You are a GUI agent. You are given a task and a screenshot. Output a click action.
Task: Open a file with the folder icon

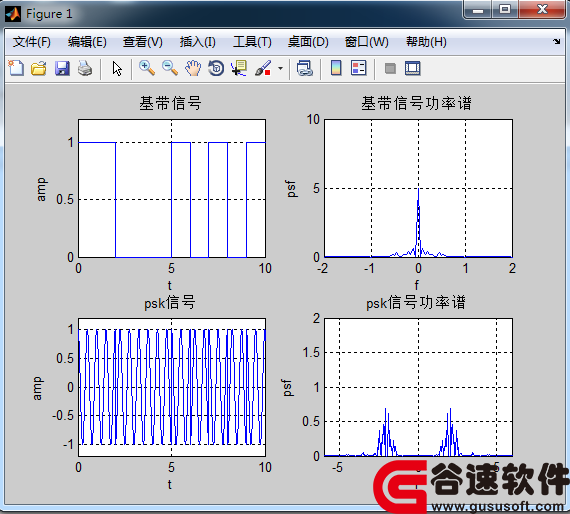39,68
